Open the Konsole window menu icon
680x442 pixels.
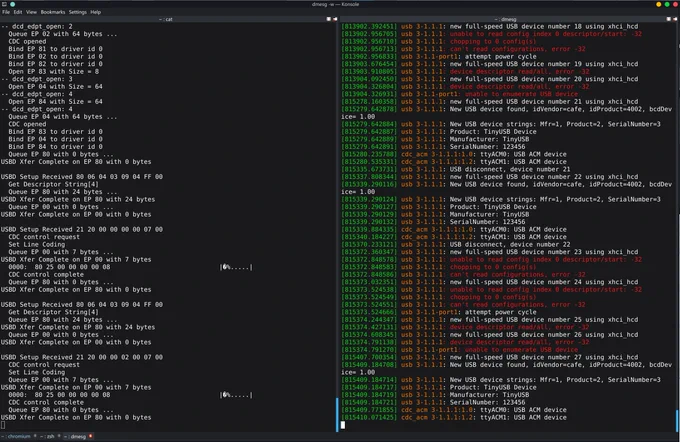(4, 4)
